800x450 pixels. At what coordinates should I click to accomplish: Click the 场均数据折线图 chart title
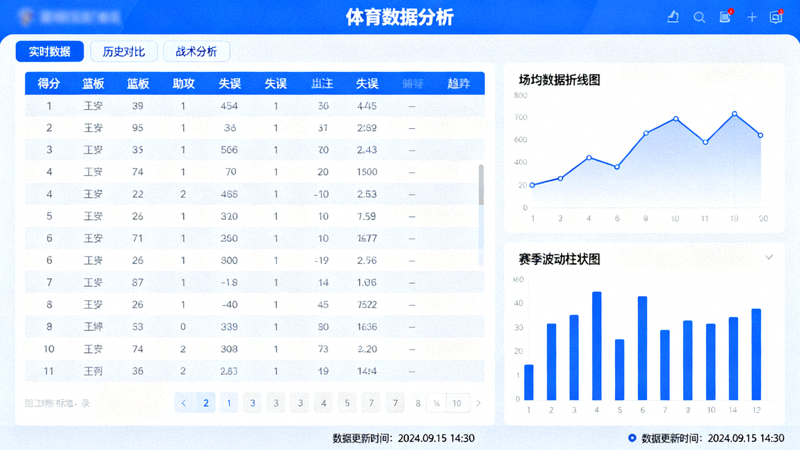(x=559, y=80)
